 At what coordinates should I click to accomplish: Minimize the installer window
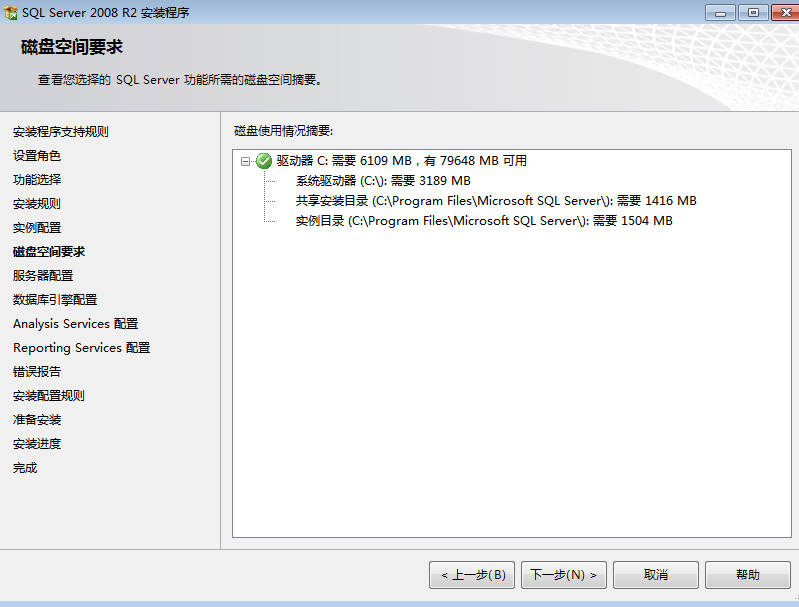coord(720,12)
